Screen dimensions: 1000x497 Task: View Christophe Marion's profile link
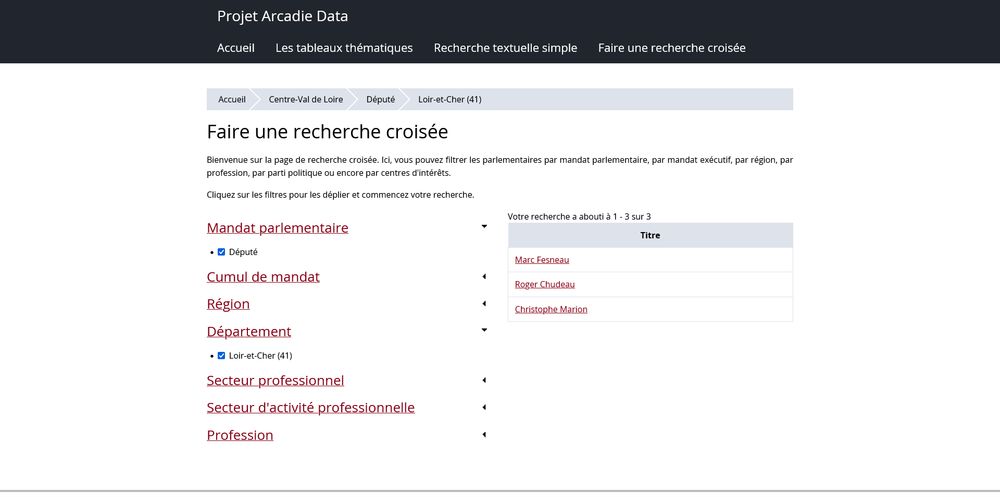click(551, 310)
